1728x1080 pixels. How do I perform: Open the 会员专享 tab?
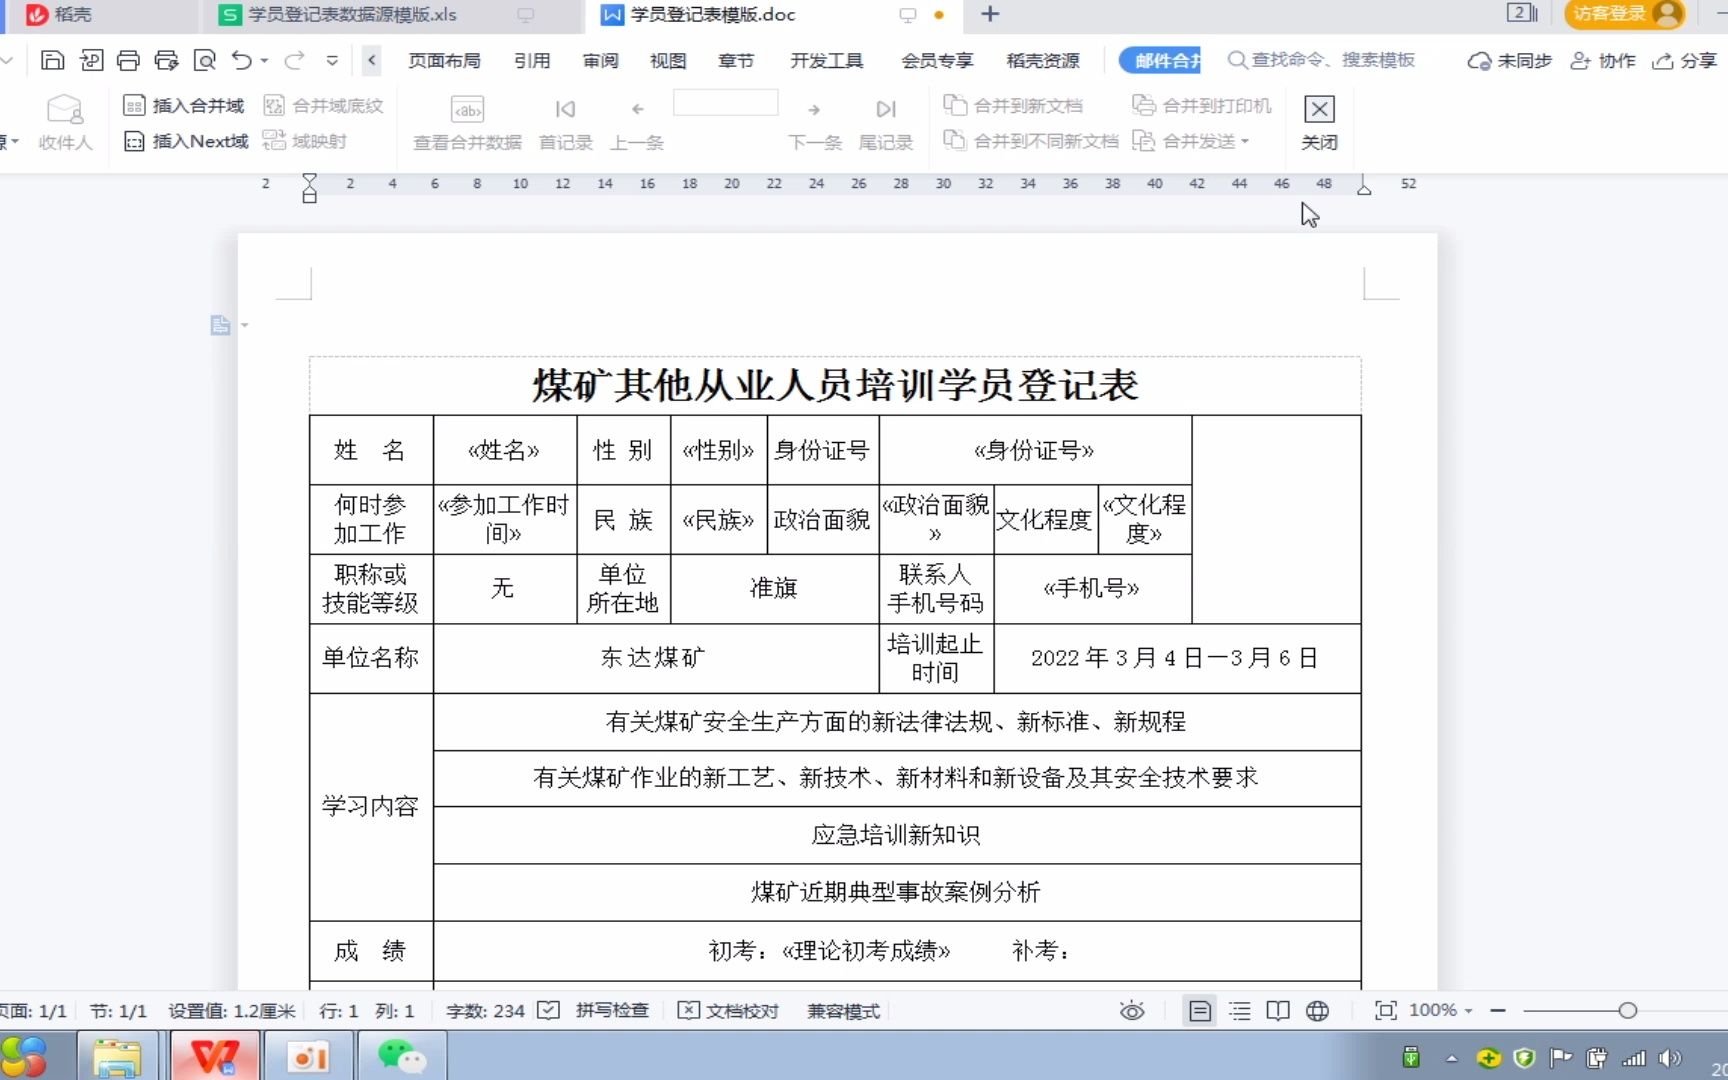(937, 61)
